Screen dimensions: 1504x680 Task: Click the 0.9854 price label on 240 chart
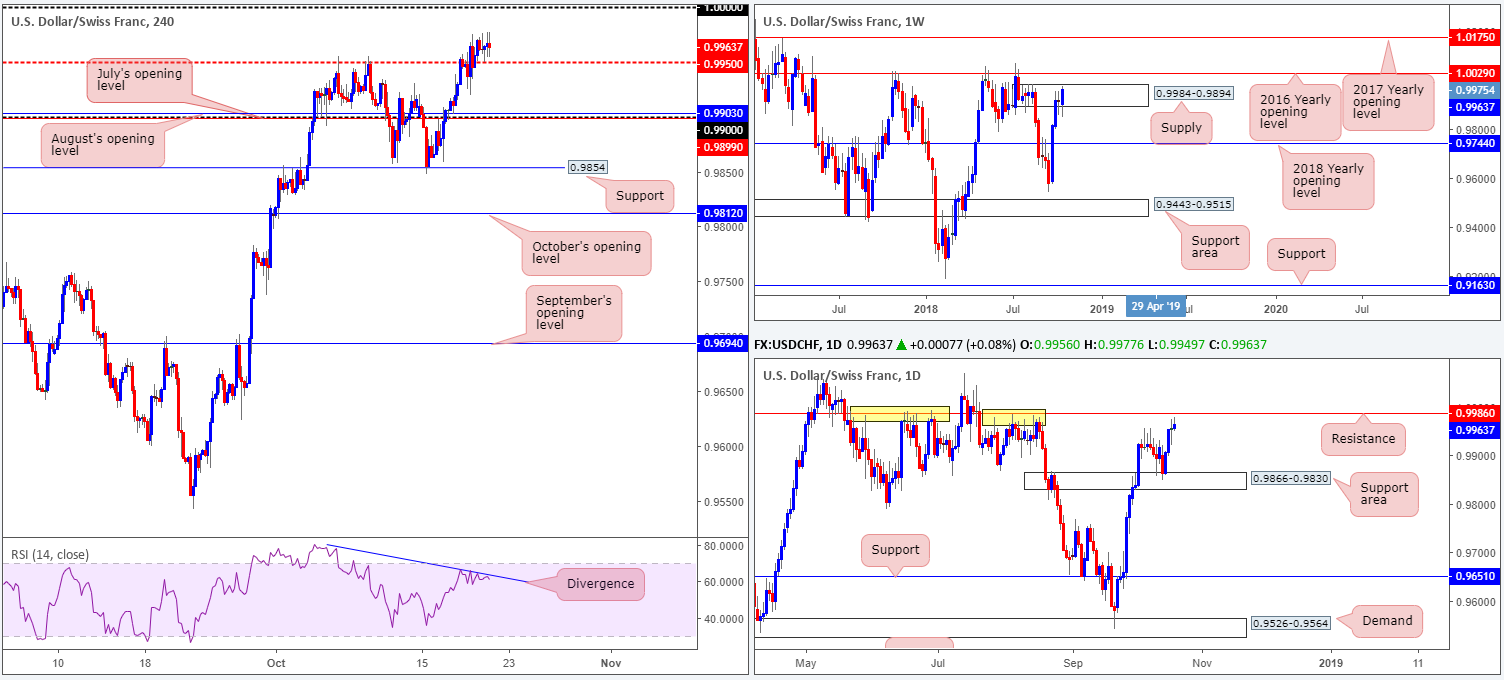(x=587, y=168)
